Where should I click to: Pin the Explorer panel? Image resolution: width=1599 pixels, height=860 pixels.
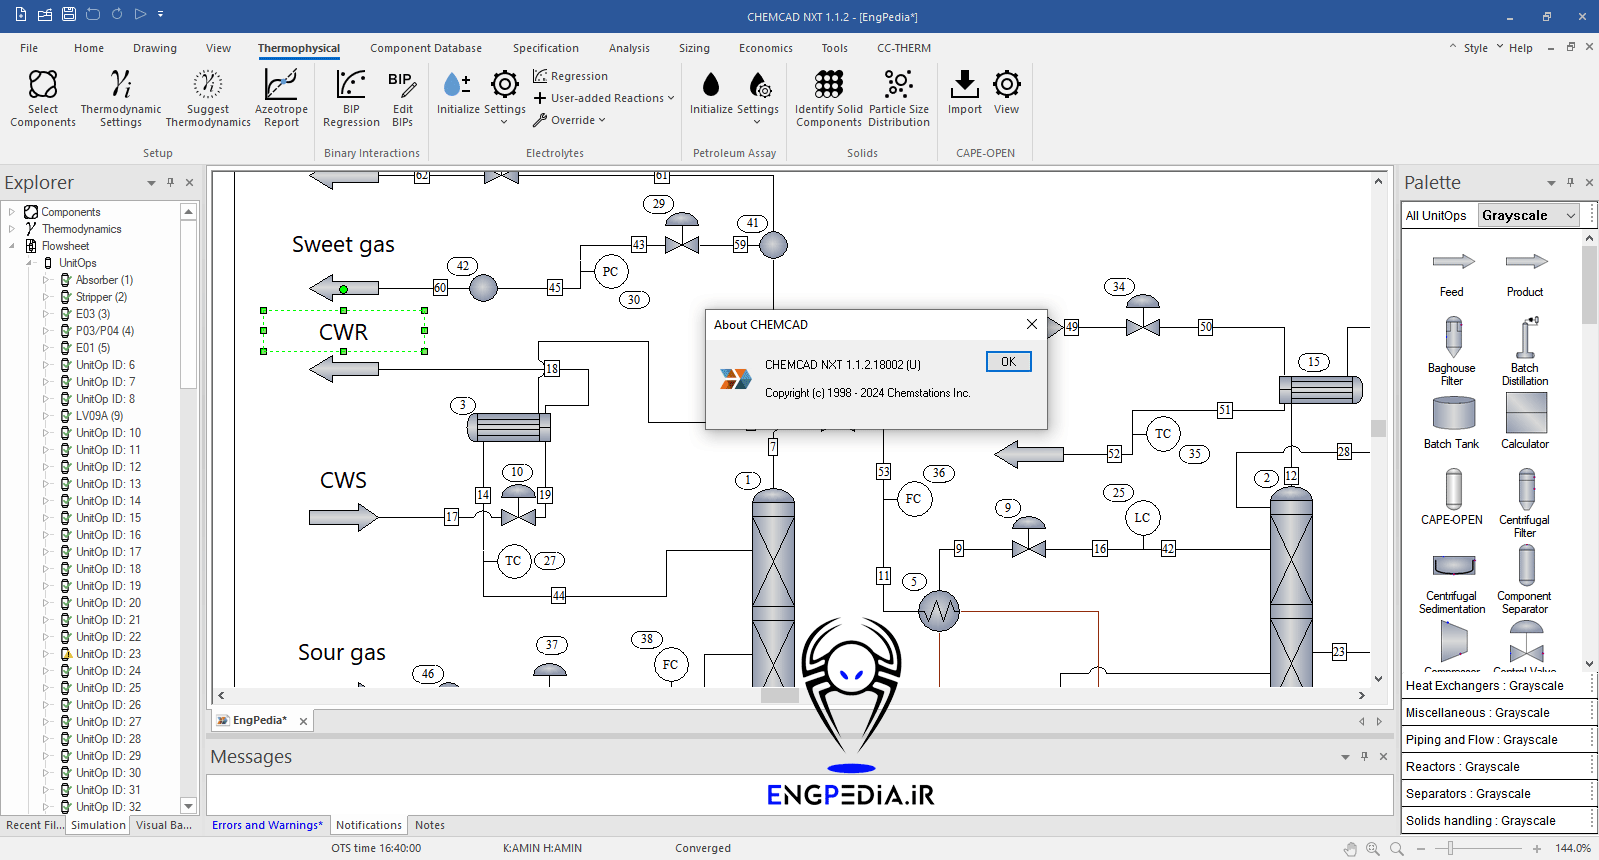coord(170,182)
